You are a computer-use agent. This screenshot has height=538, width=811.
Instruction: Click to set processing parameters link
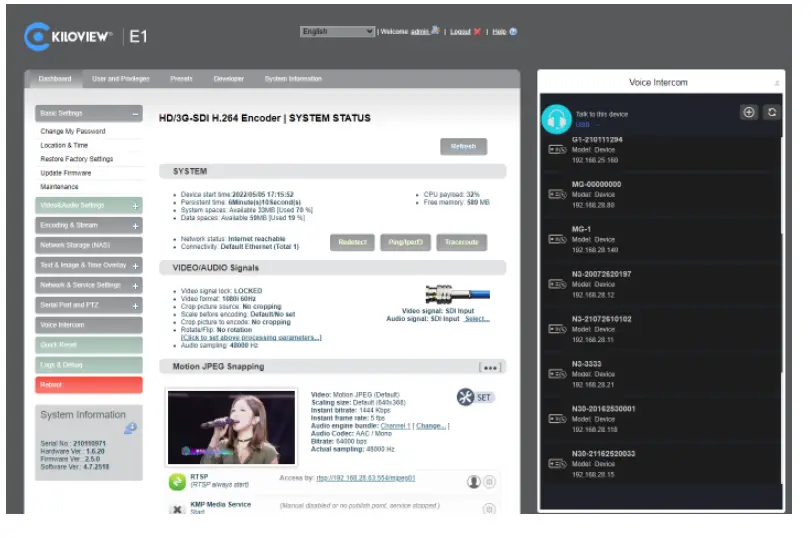(251, 337)
